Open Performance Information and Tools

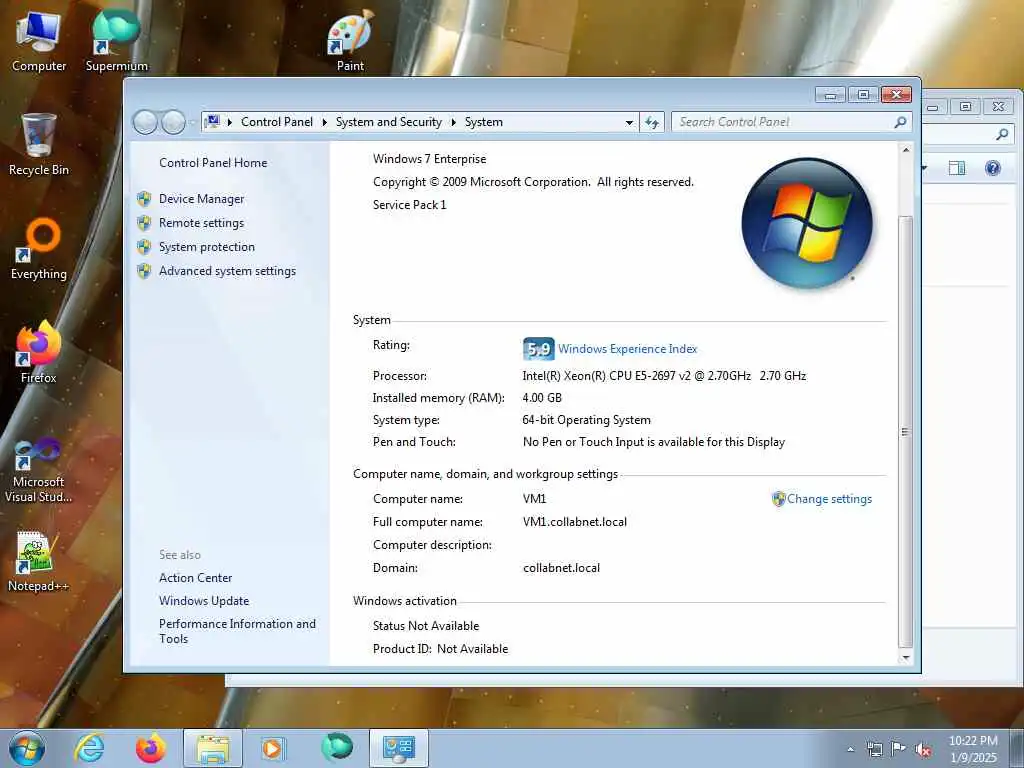pos(237,632)
